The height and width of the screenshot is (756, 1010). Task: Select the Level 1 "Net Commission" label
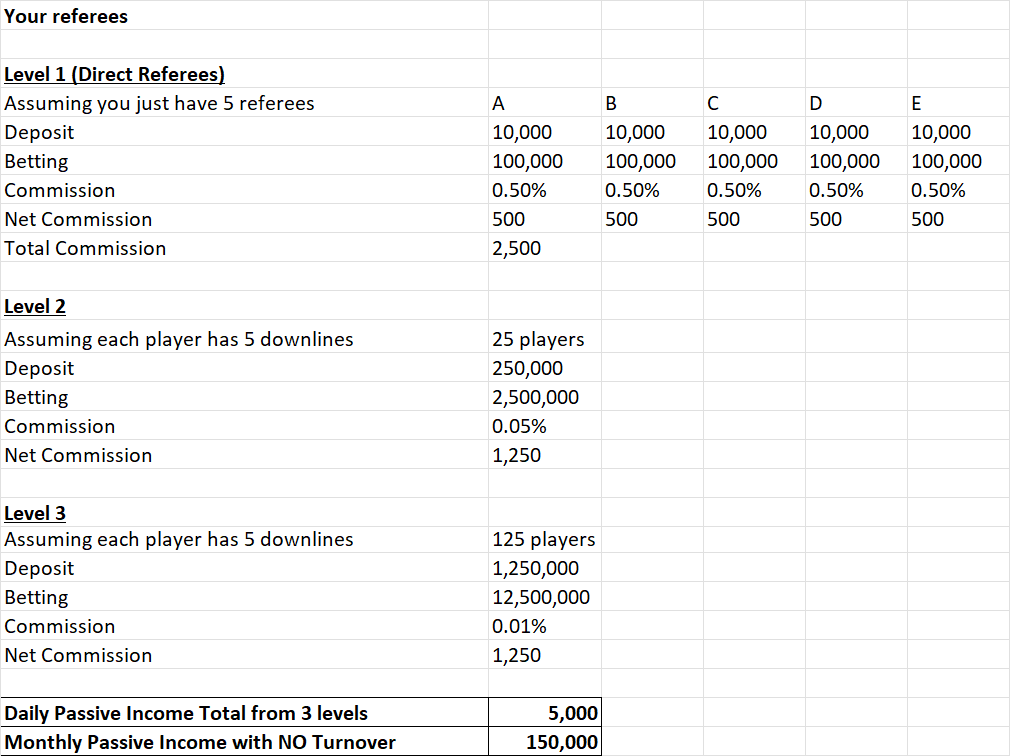(79, 219)
